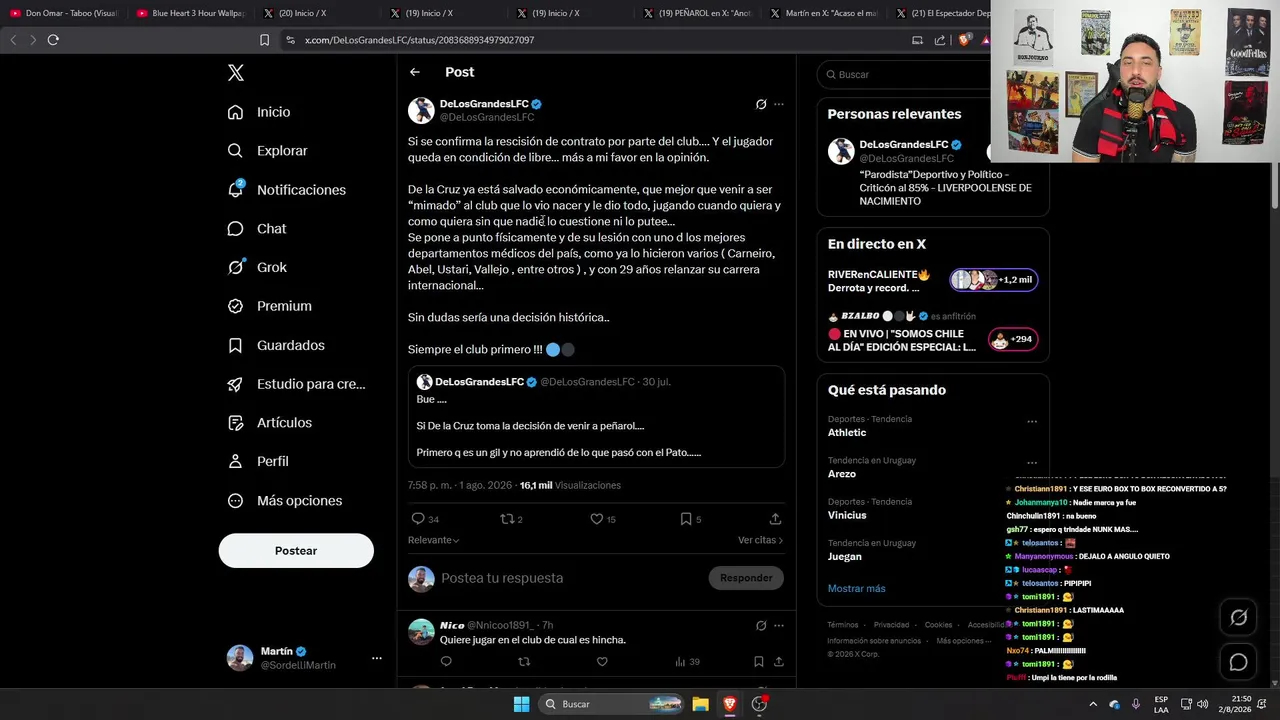Open Notificaciones in the sidebar
1280x720 pixels.
(286, 190)
